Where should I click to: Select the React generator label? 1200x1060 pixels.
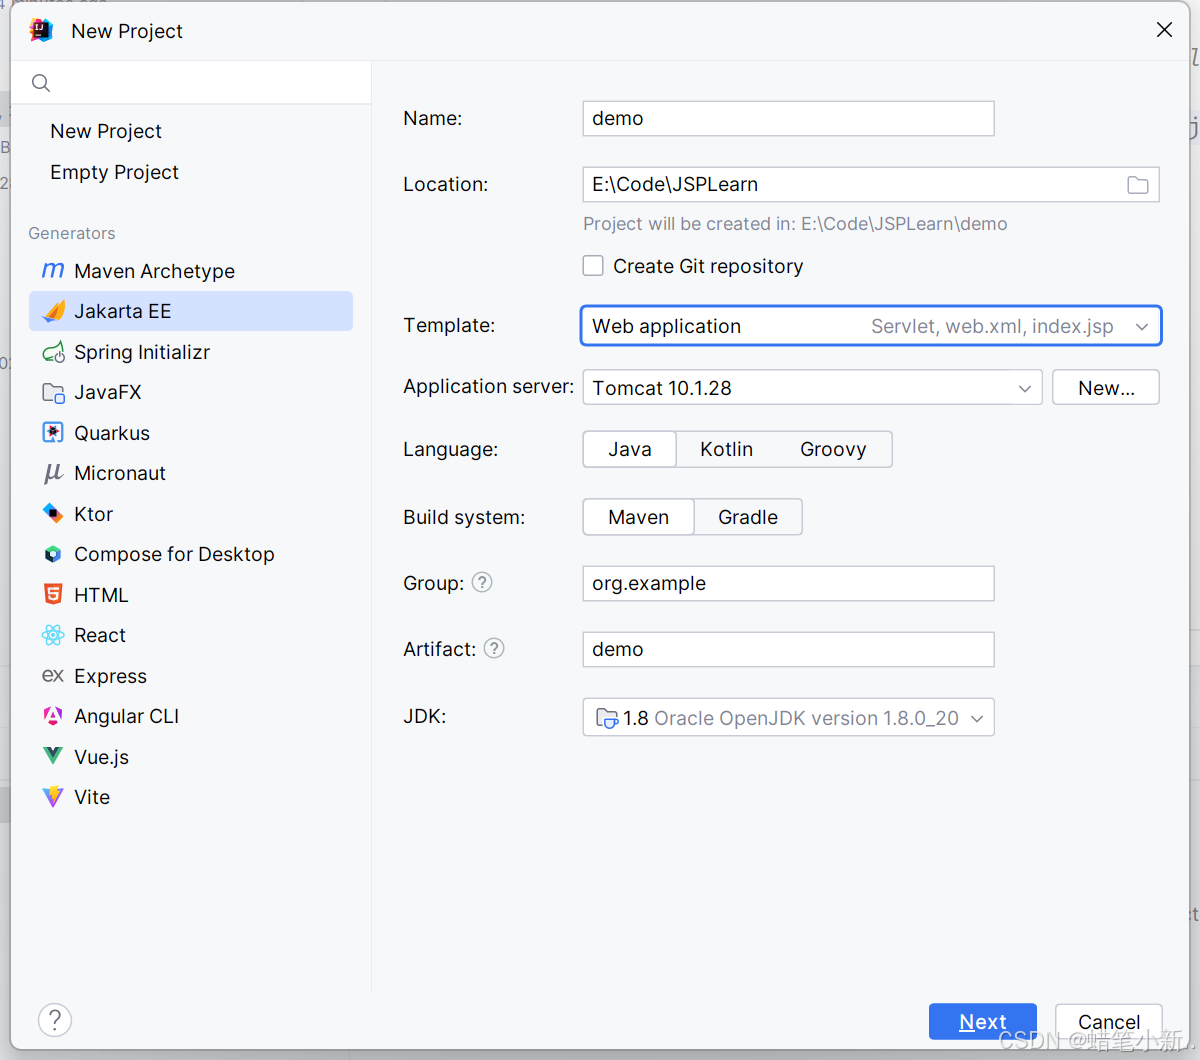(x=100, y=635)
